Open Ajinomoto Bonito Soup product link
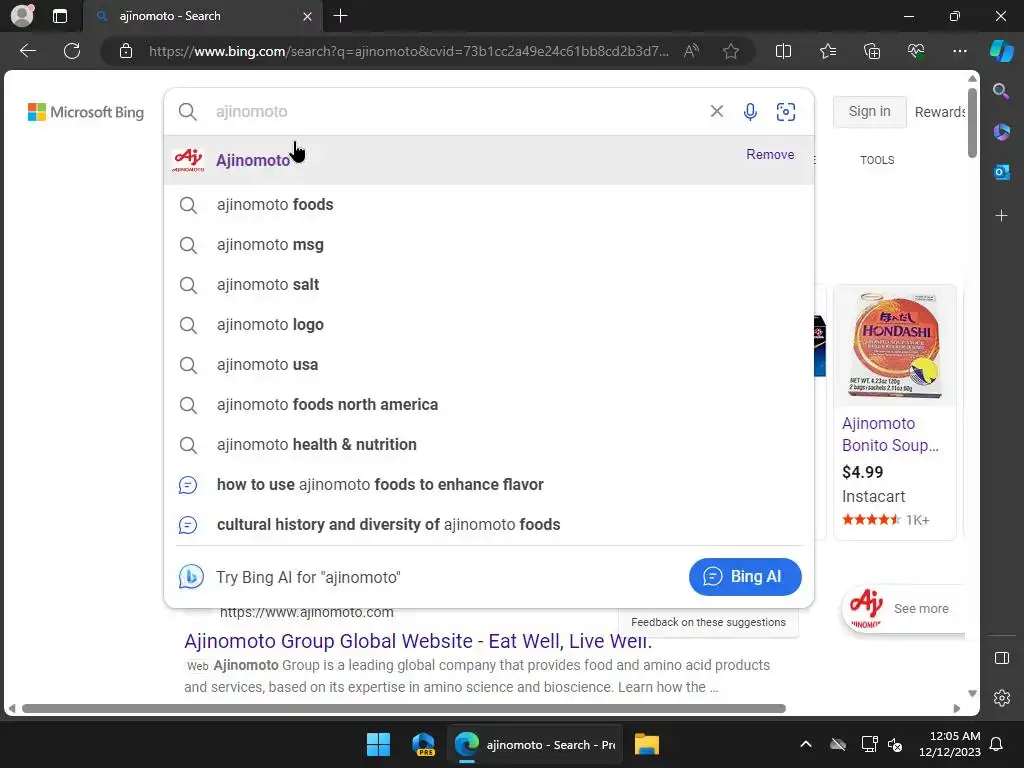Viewport: 1024px width, 768px height. point(890,434)
